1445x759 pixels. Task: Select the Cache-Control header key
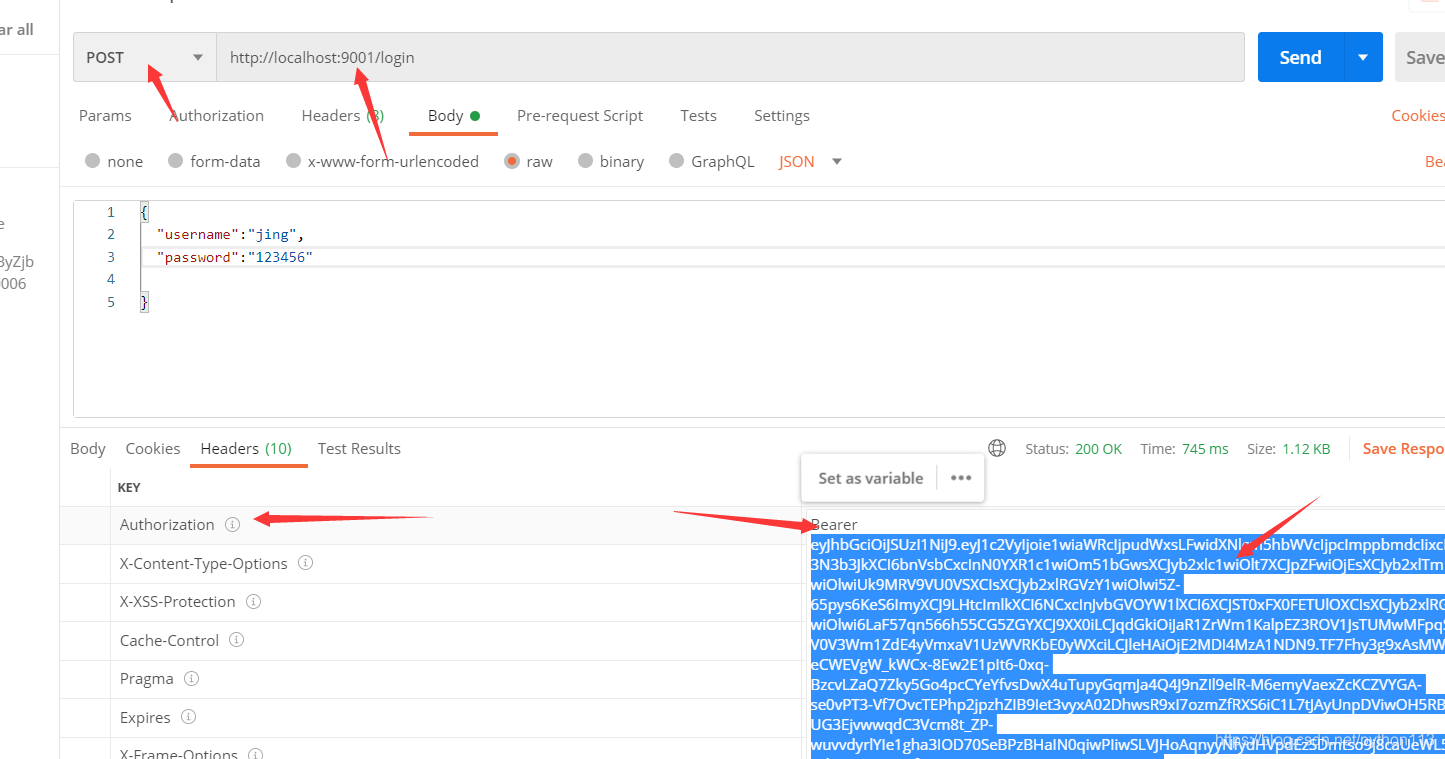169,640
